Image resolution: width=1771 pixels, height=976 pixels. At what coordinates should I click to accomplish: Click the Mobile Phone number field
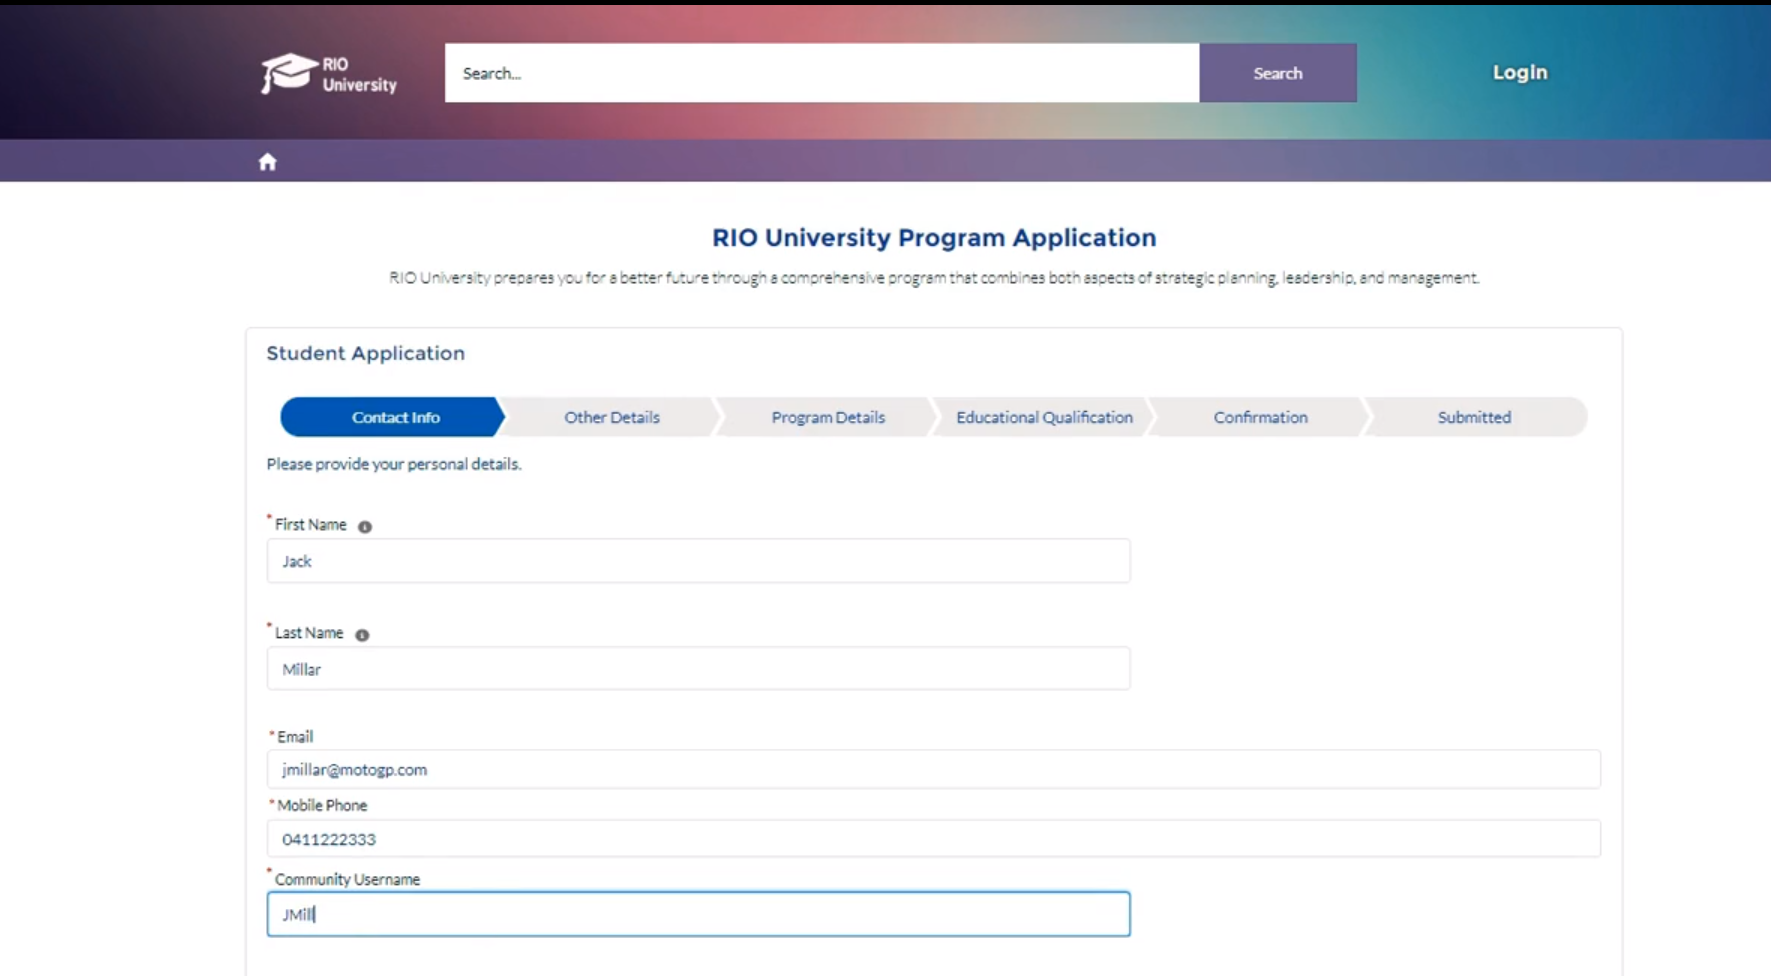[x=933, y=839]
